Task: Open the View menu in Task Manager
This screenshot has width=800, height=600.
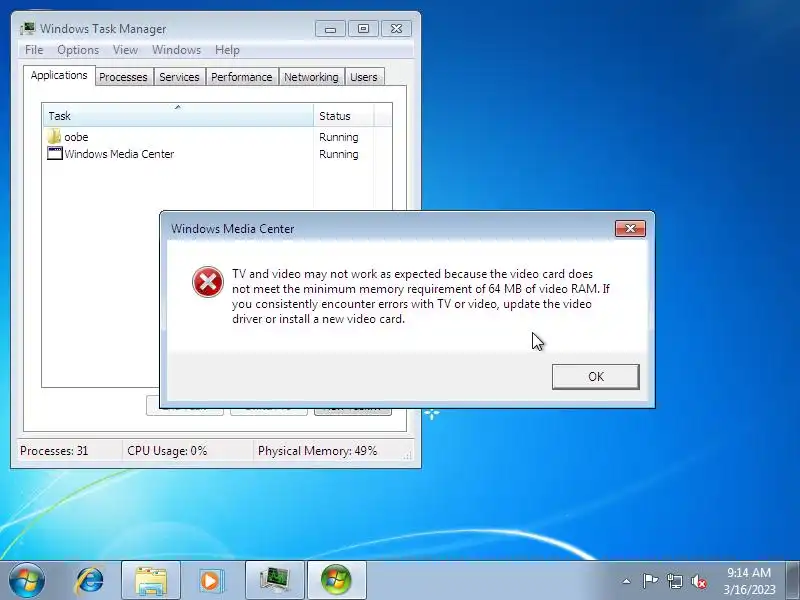Action: click(x=125, y=50)
